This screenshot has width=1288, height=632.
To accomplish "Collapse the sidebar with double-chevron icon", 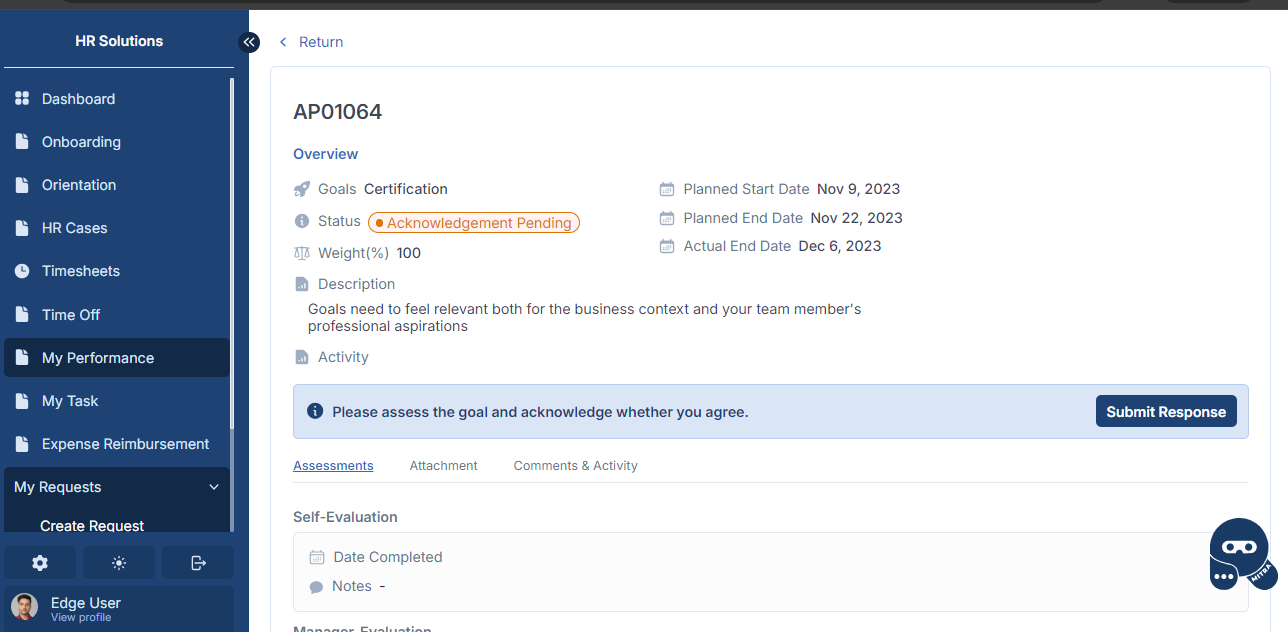I will point(249,42).
